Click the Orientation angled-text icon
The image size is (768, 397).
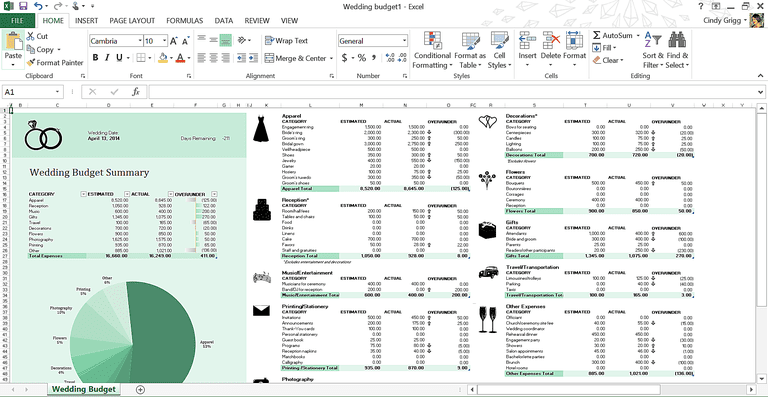point(242,40)
